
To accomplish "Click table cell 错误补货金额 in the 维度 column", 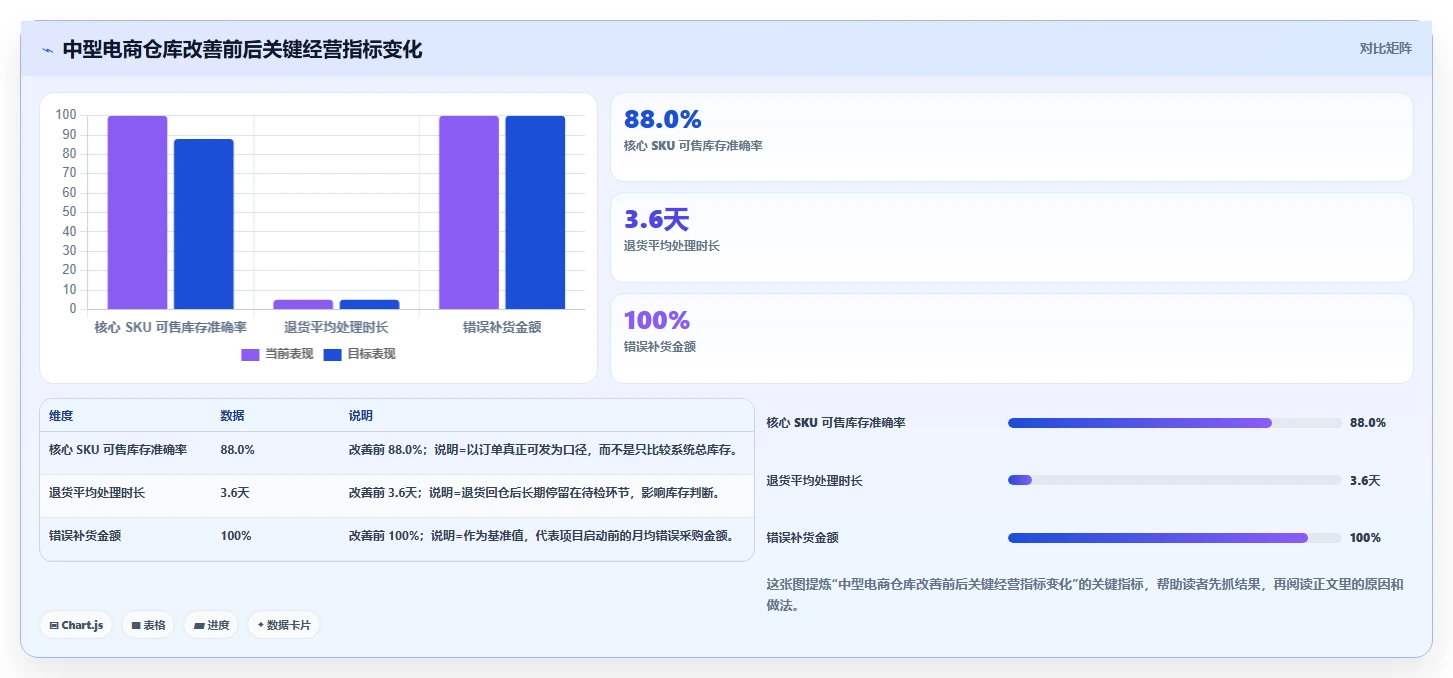I will 85,536.
